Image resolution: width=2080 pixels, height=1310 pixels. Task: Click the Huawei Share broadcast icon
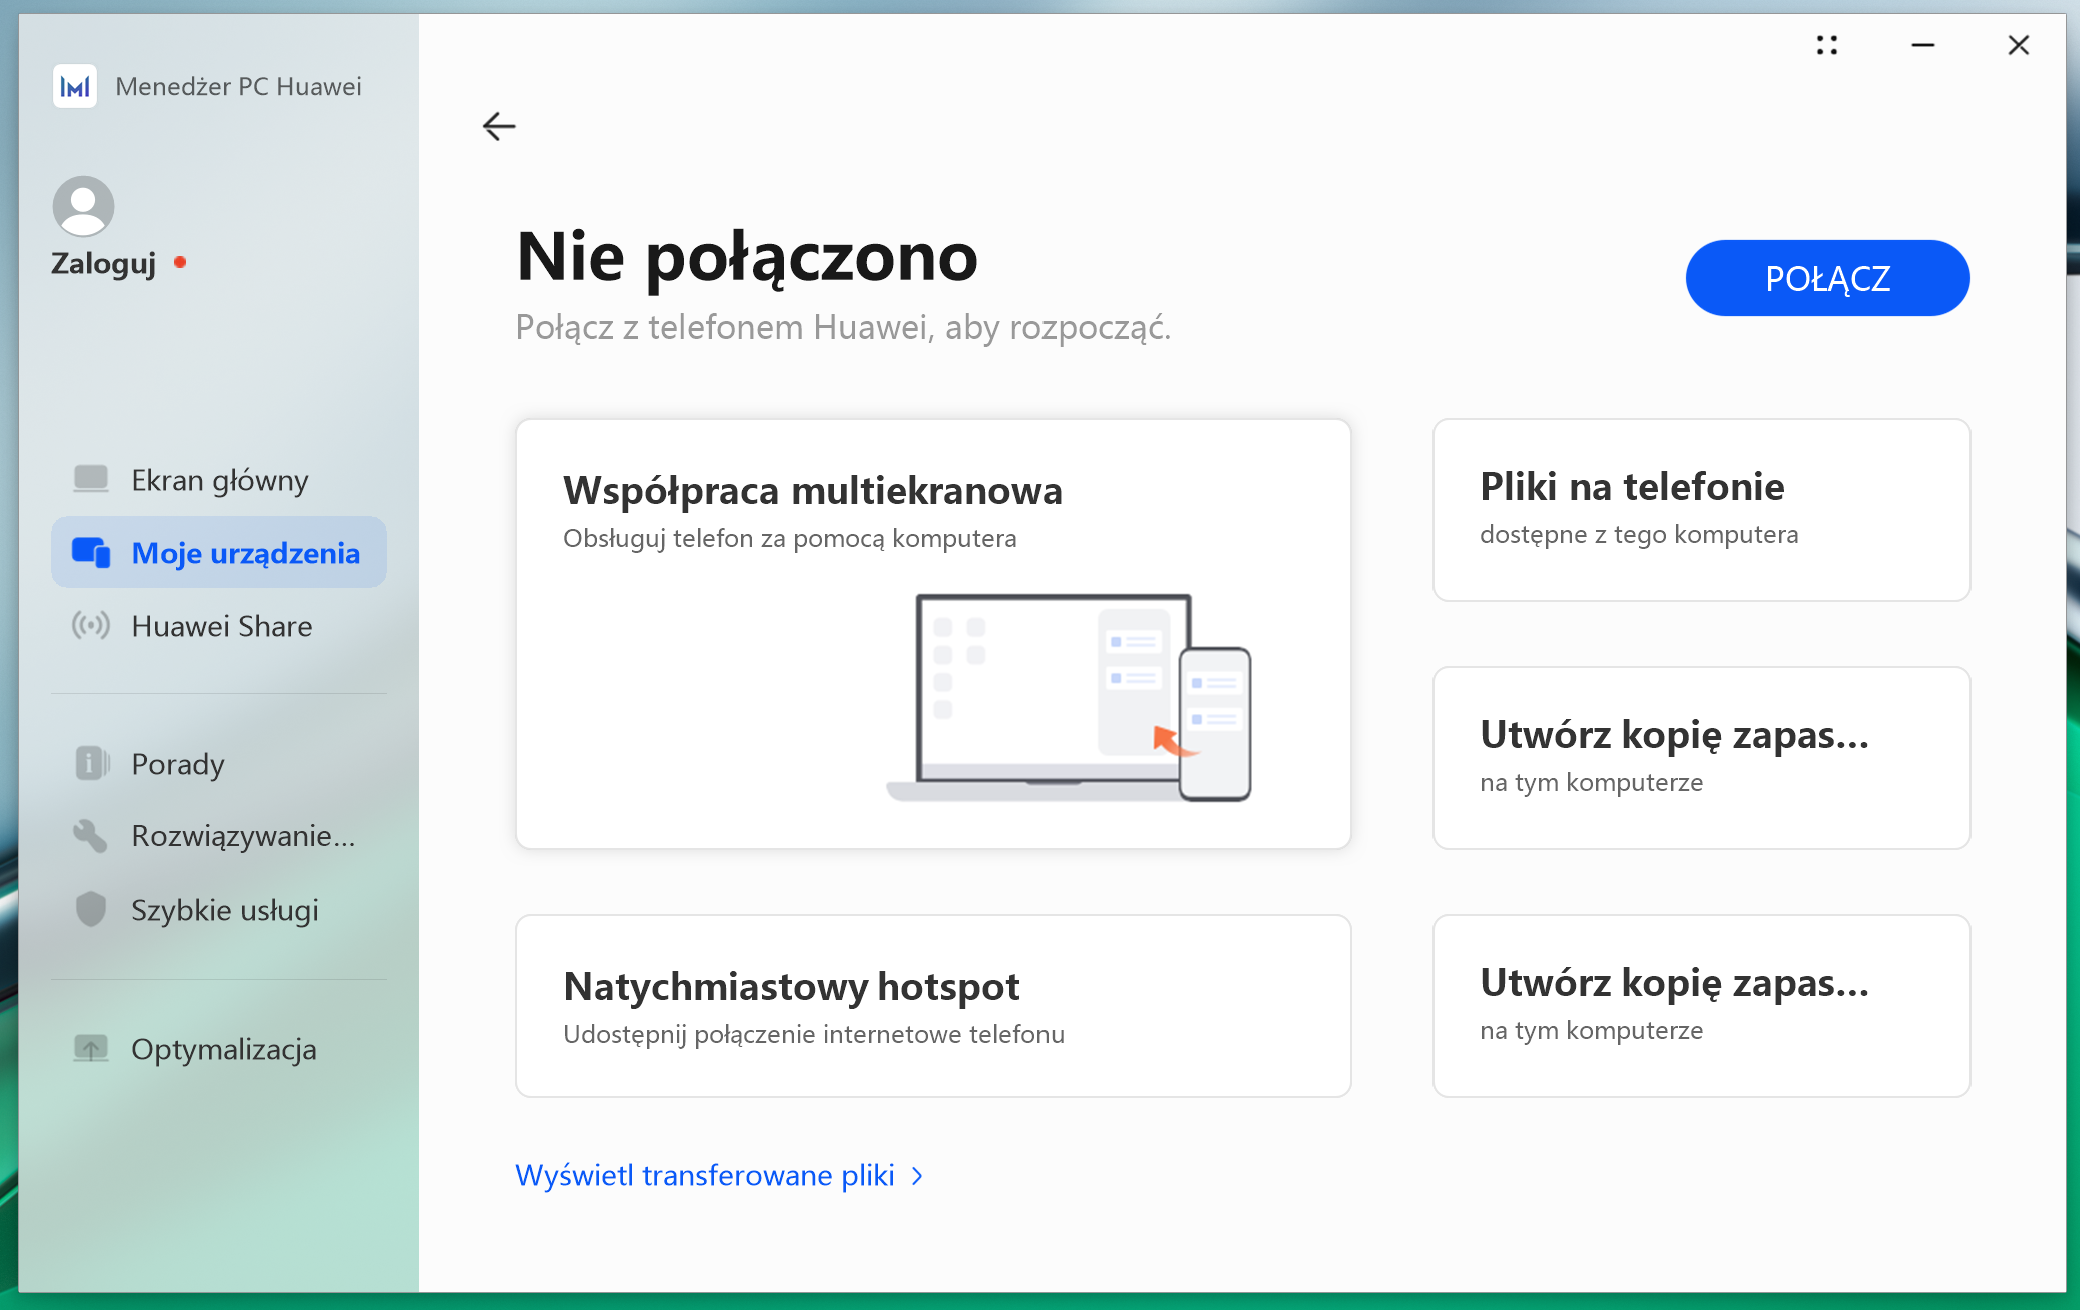pyautogui.click(x=91, y=626)
